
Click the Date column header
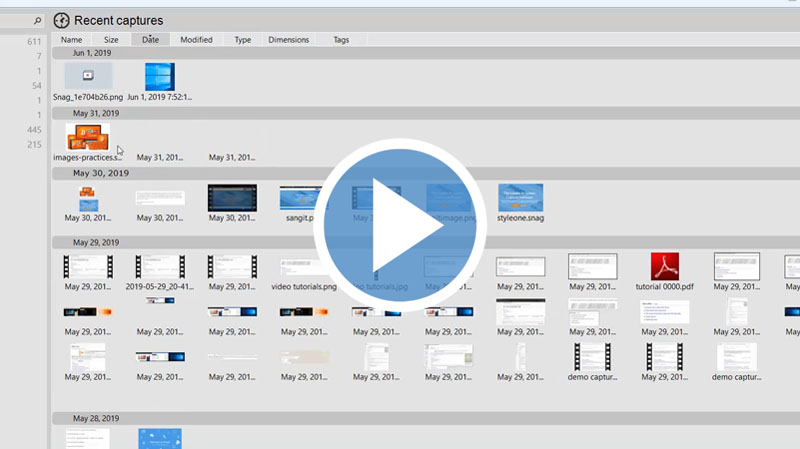[x=150, y=40]
